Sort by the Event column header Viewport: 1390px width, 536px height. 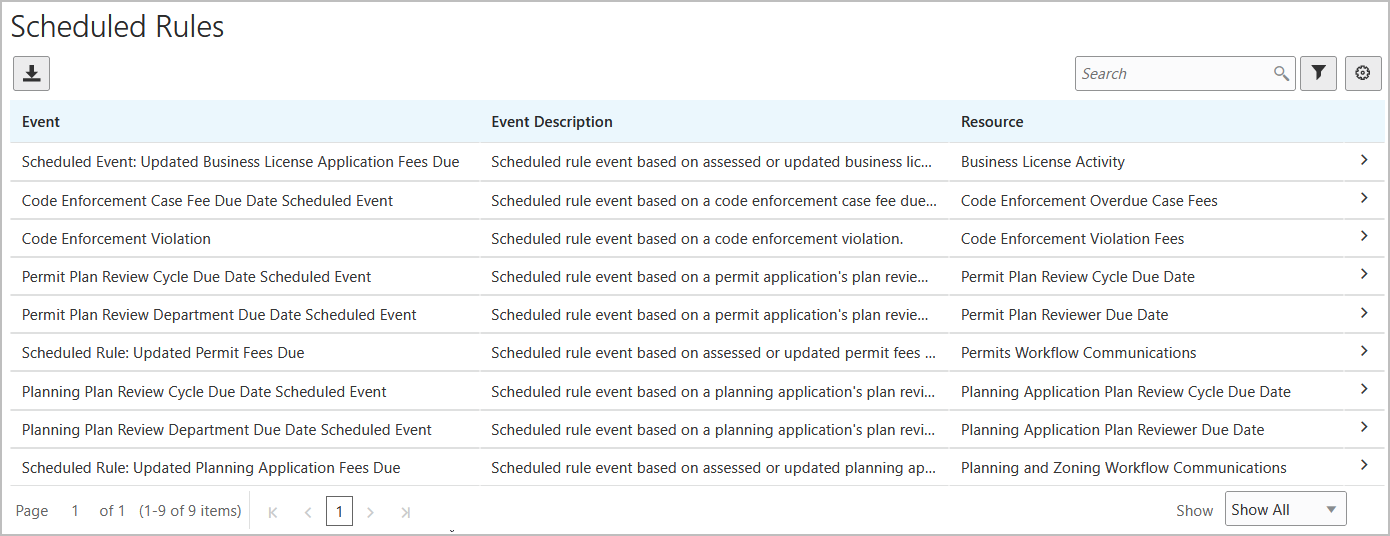click(41, 122)
